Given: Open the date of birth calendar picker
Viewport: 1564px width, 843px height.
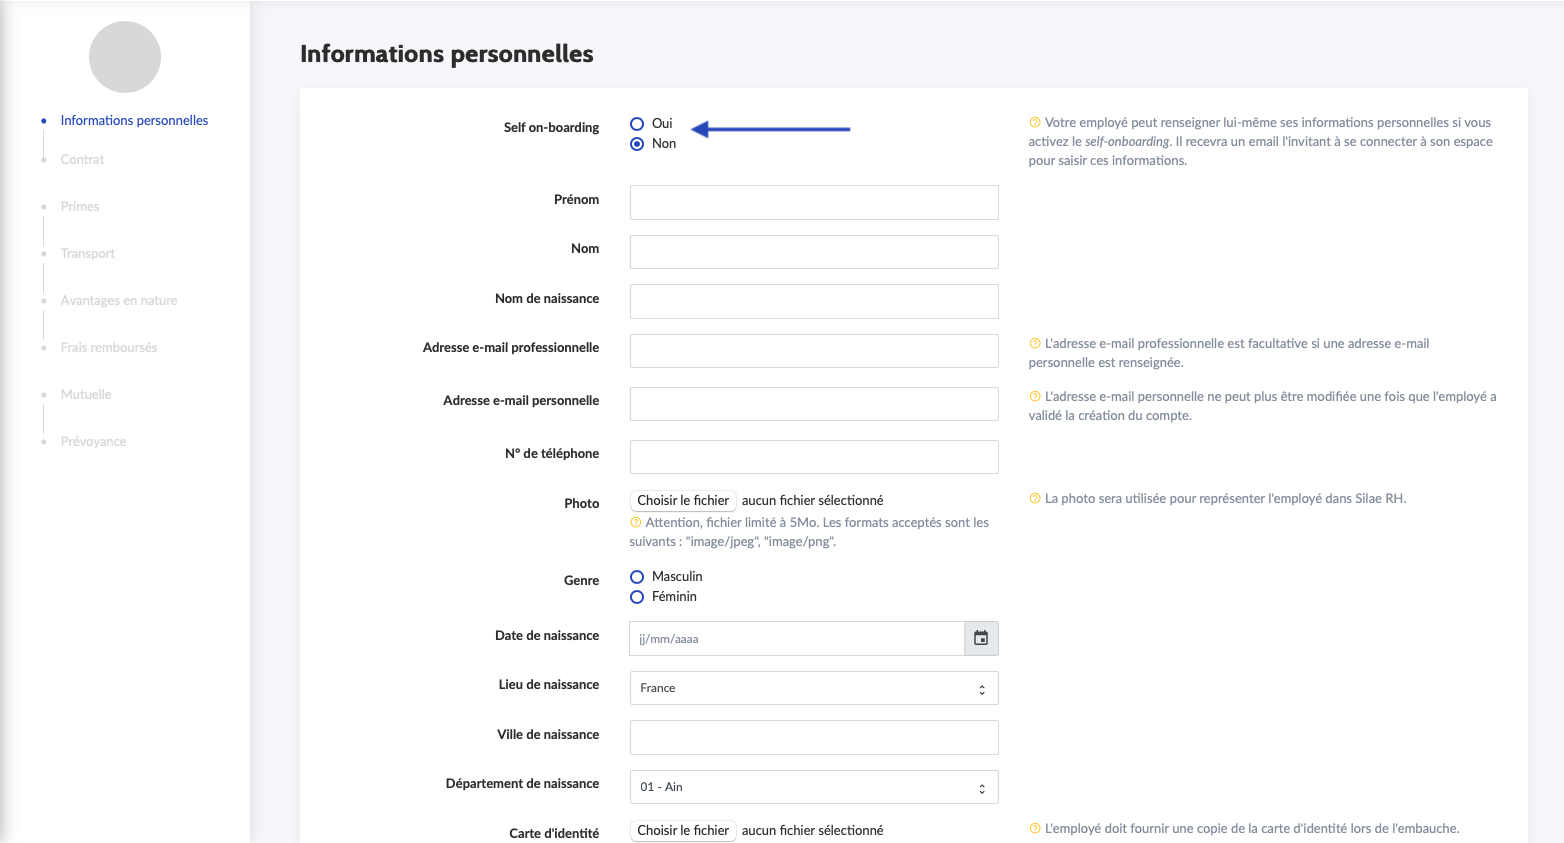Looking at the screenshot, I should 981,638.
